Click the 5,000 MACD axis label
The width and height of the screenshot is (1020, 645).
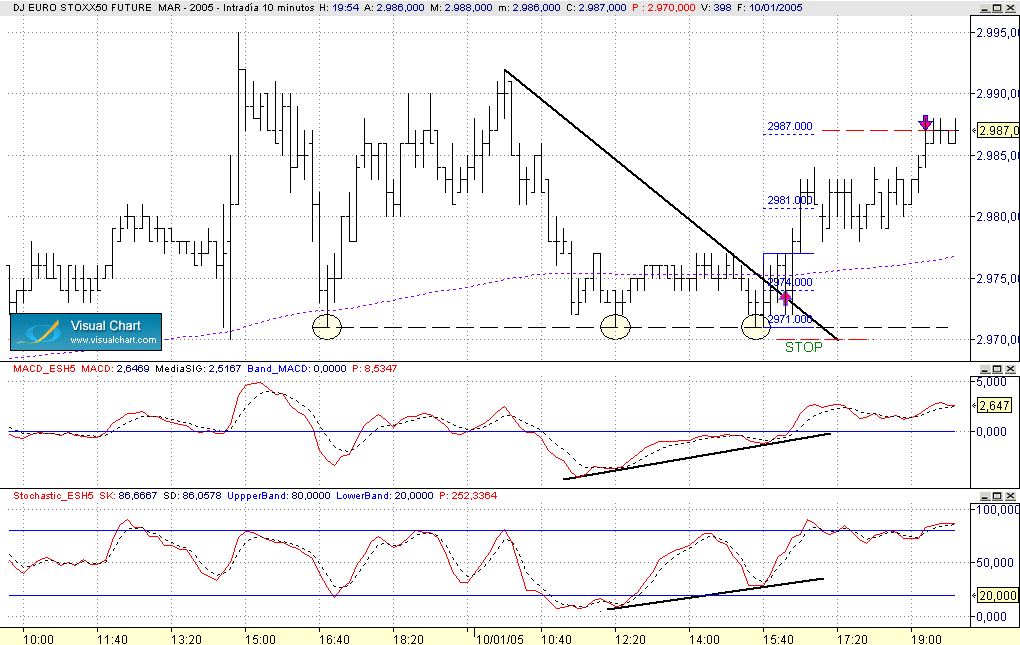tap(991, 382)
